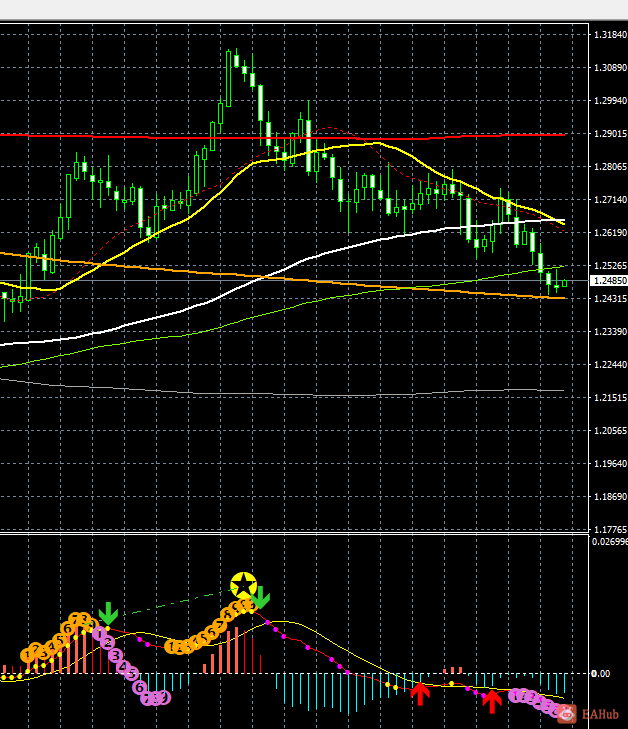Screen dimensions: 628x729
Task: Click the 1.21515 price level label
Action: tap(610, 398)
